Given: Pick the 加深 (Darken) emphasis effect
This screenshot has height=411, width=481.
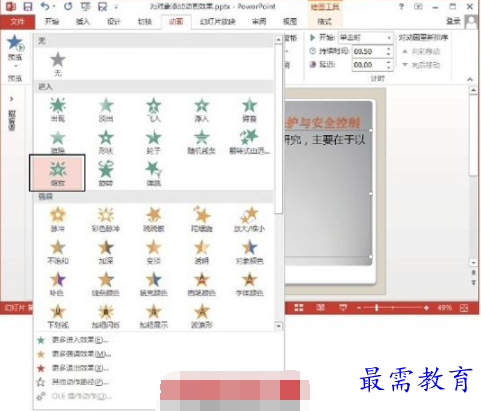Looking at the screenshot, I should 106,252.
